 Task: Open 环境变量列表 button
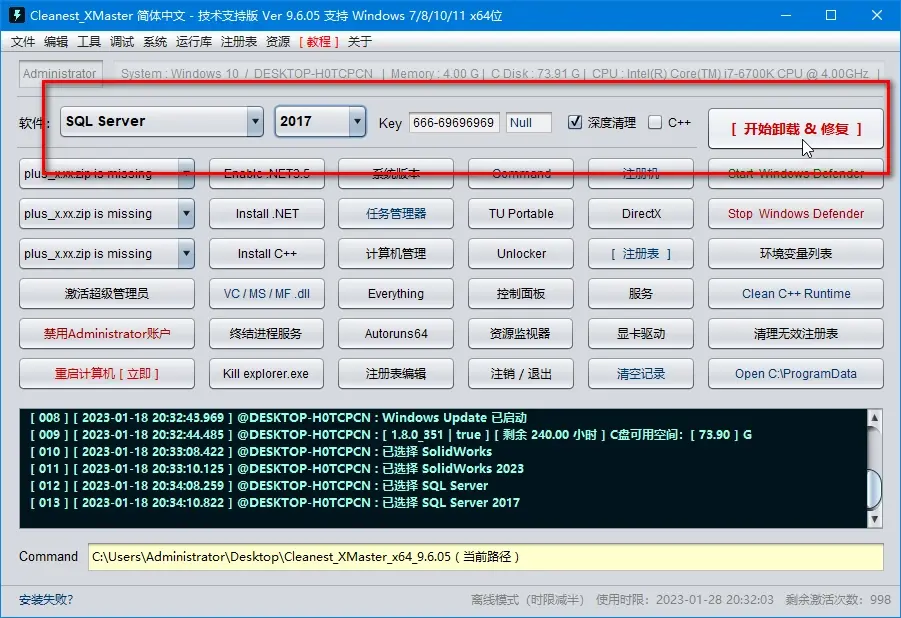click(795, 254)
